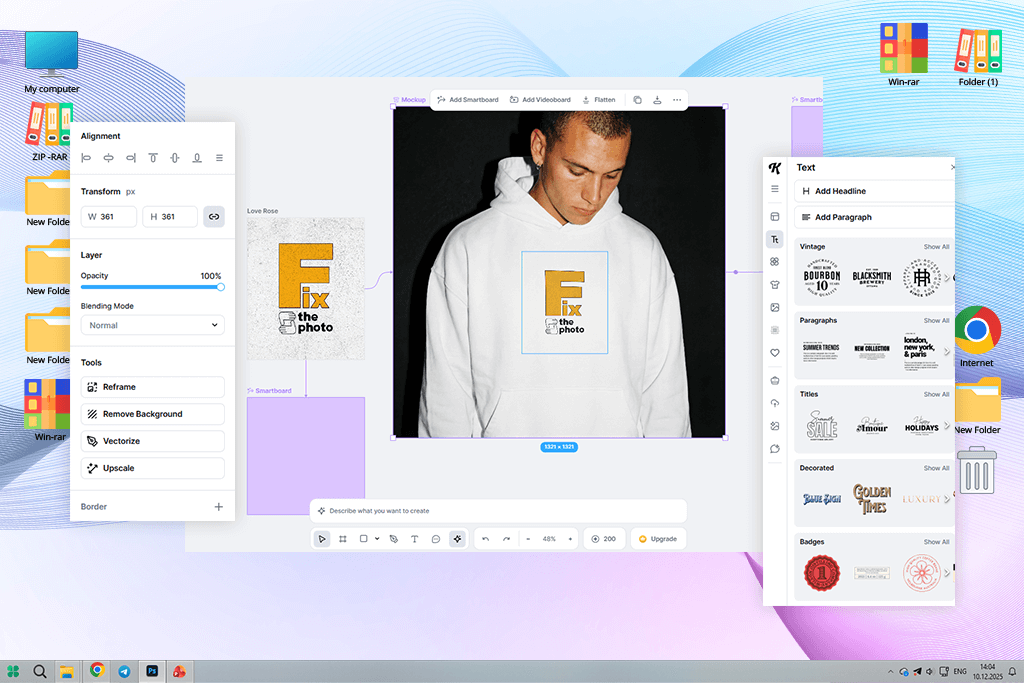Align left in the Alignment panel
Screen dimensions: 1024x683
[86, 157]
